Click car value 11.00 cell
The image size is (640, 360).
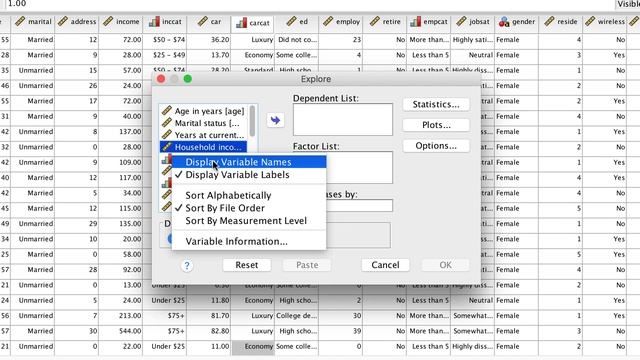209,347
